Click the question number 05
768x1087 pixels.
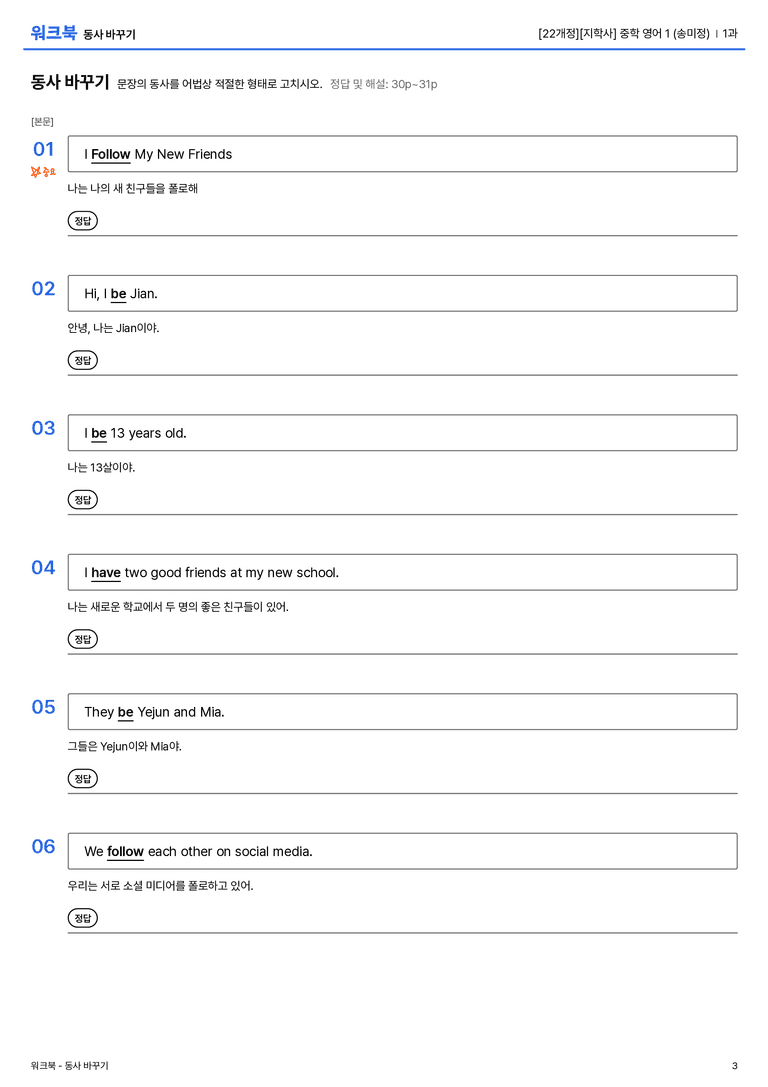click(44, 706)
